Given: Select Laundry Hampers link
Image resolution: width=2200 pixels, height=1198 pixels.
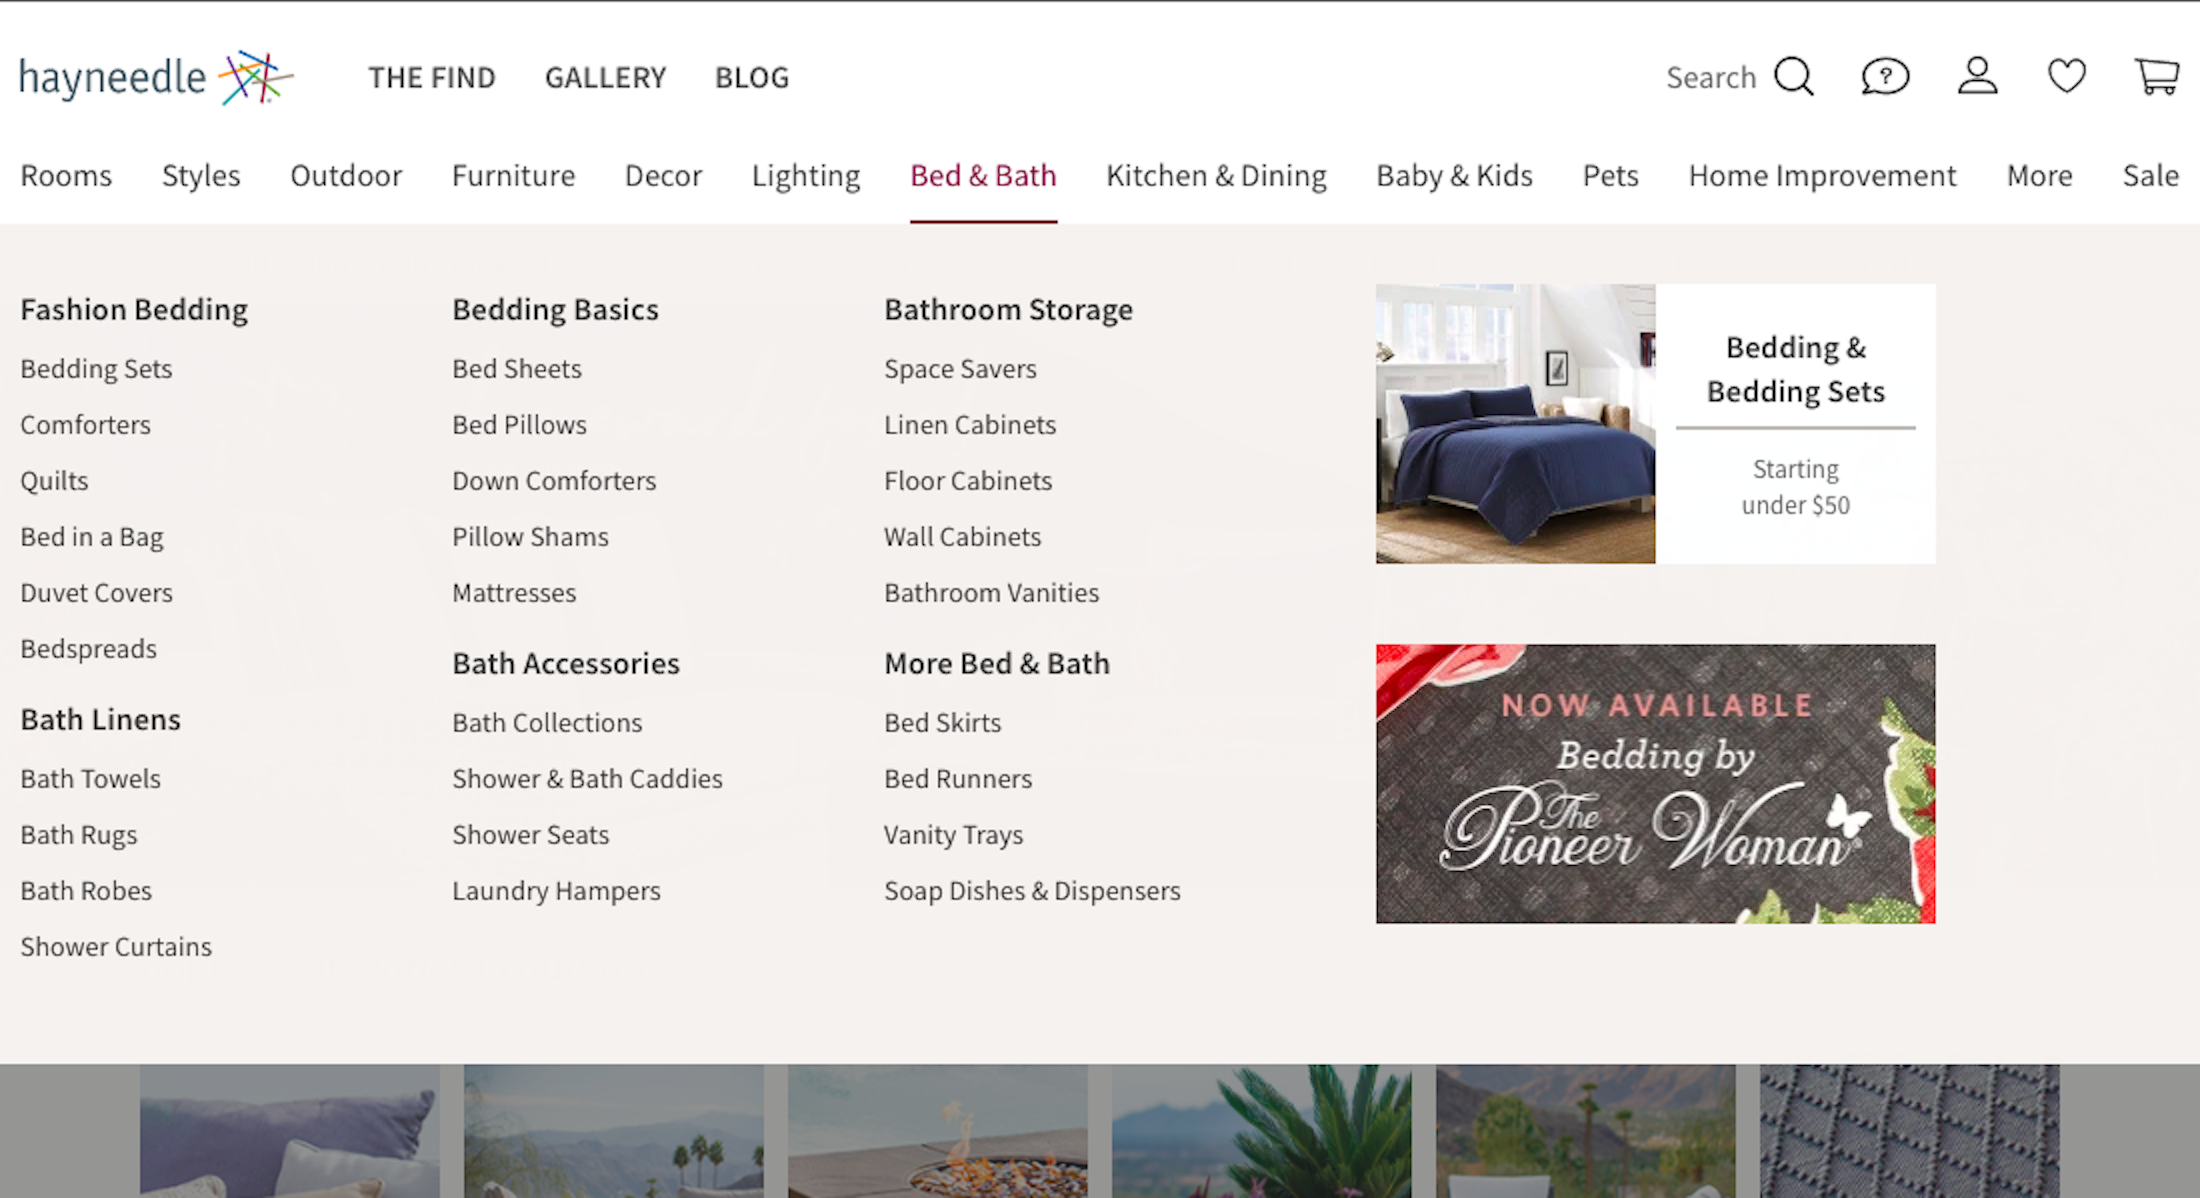Looking at the screenshot, I should [x=556, y=891].
